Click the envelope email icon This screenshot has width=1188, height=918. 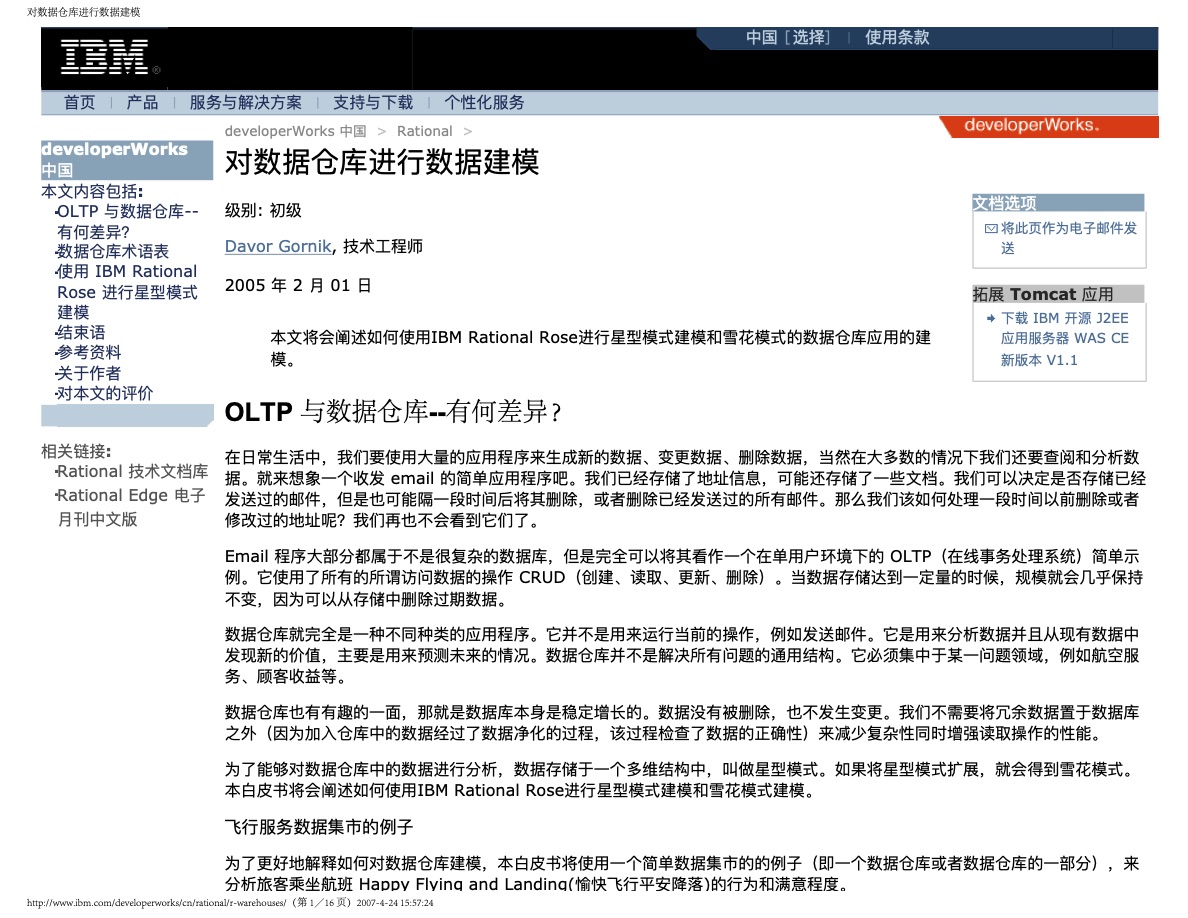pyautogui.click(x=990, y=228)
